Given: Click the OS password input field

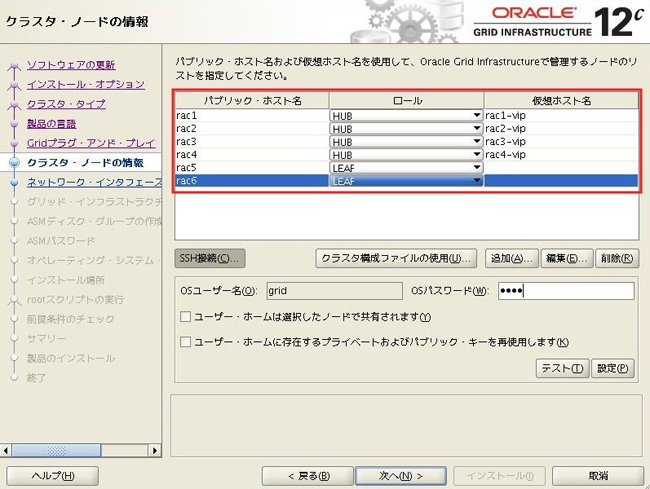Looking at the screenshot, I should tap(565, 291).
